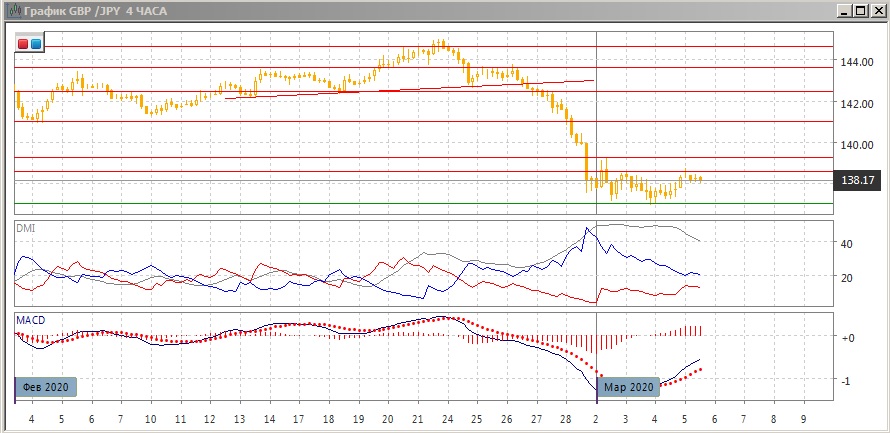Click date 13 on the time axis
Viewport: 890px width, 433px height.
(x=240, y=418)
